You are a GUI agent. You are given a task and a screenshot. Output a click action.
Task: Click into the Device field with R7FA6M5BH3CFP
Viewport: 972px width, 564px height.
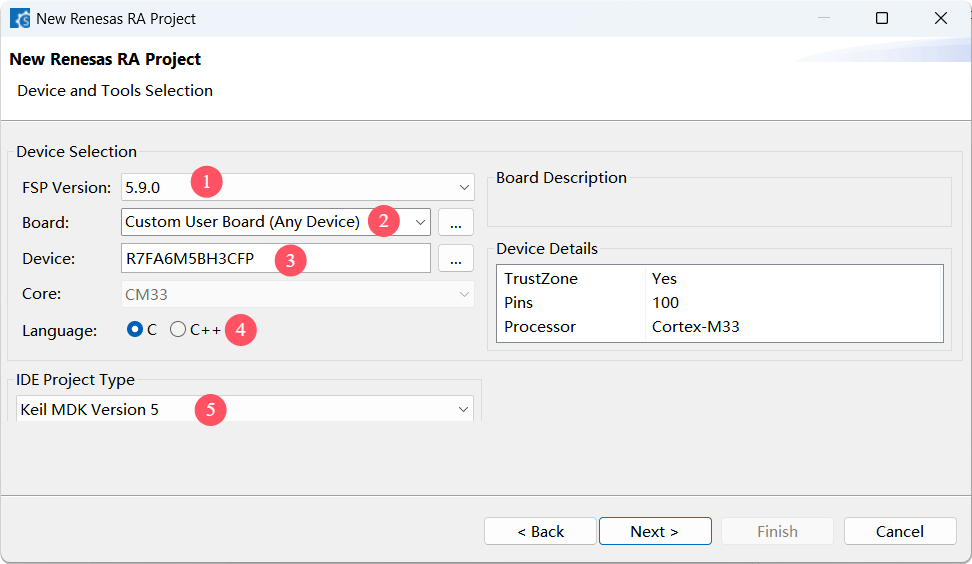click(276, 258)
